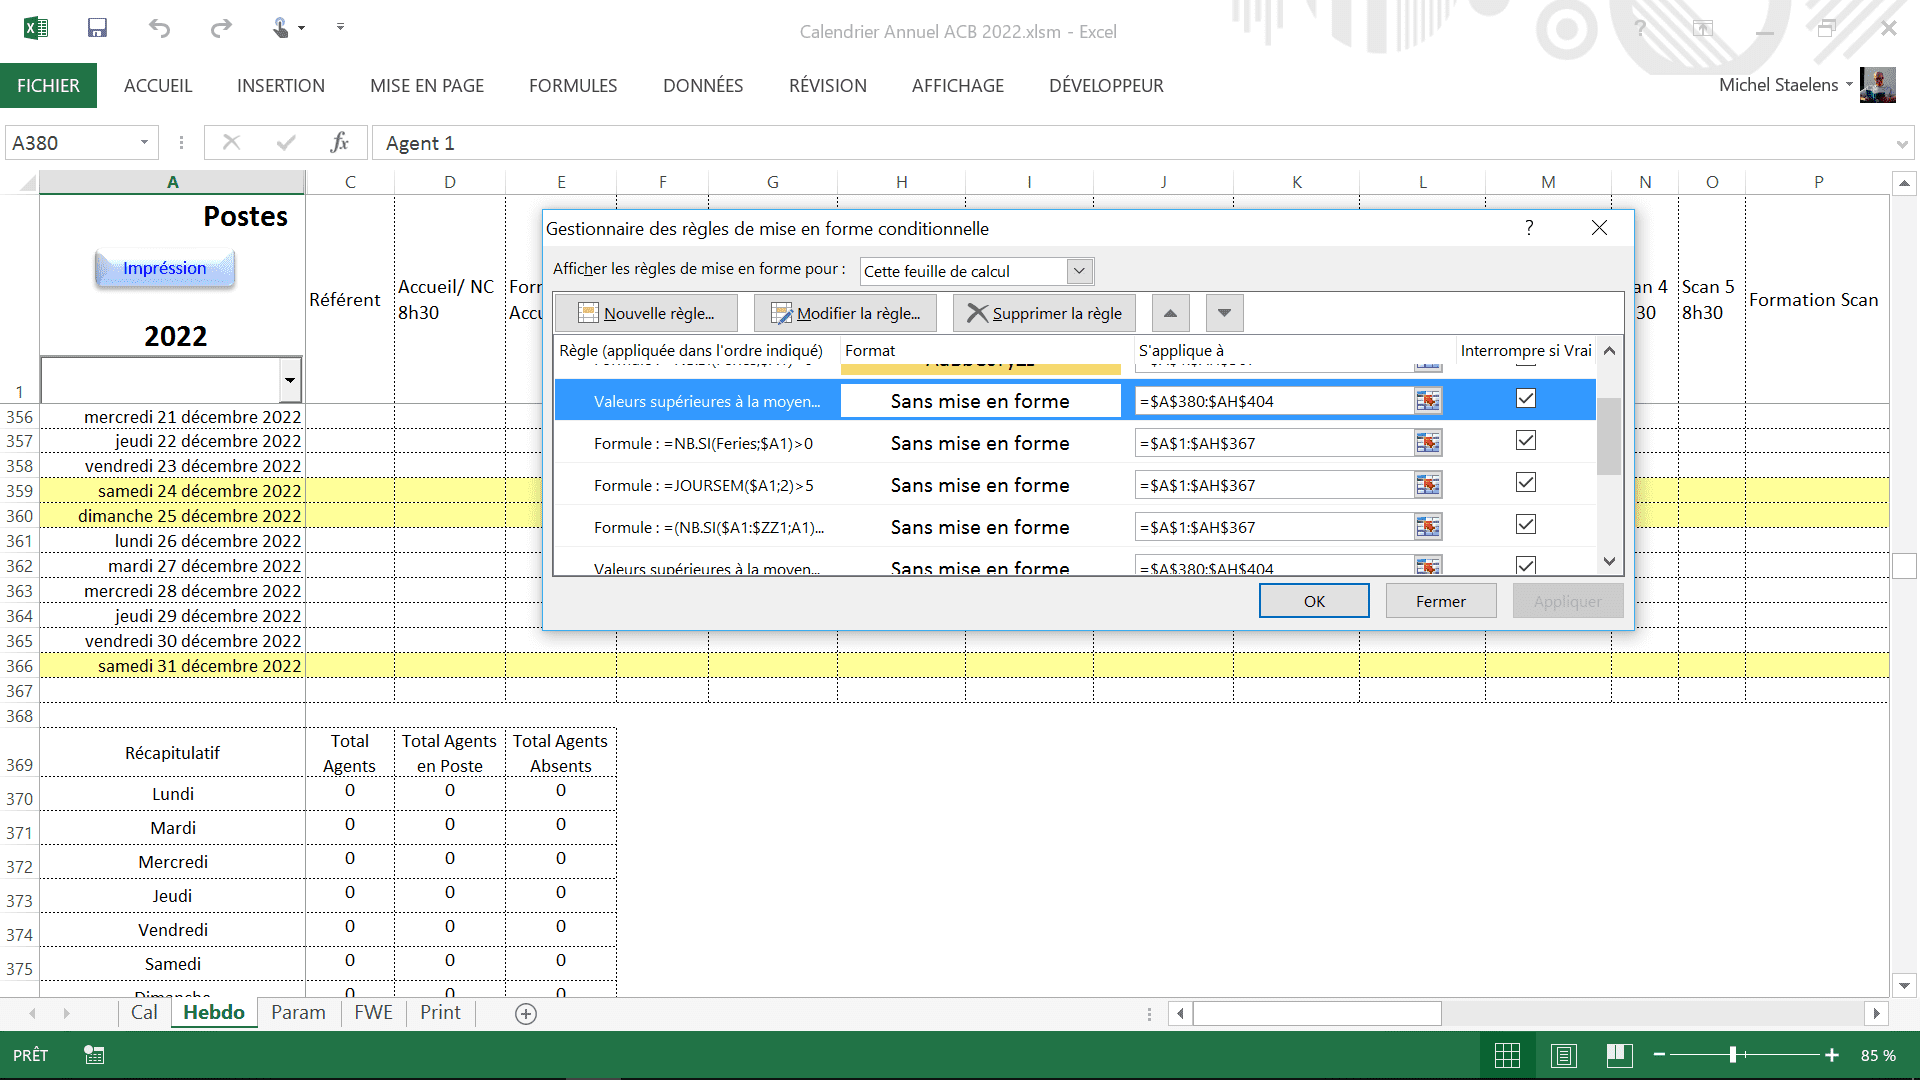
Task: Click the zoom slider handle in status bar
Action: (x=1733, y=1055)
